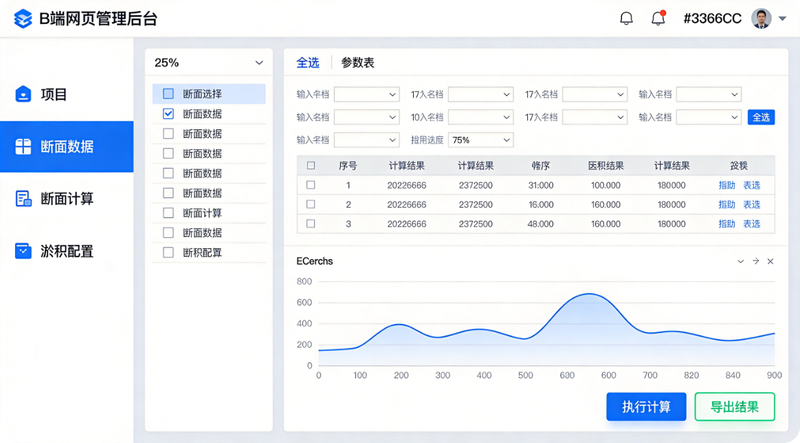
Task: Click the layered app logo icon
Action: pyautogui.click(x=23, y=19)
